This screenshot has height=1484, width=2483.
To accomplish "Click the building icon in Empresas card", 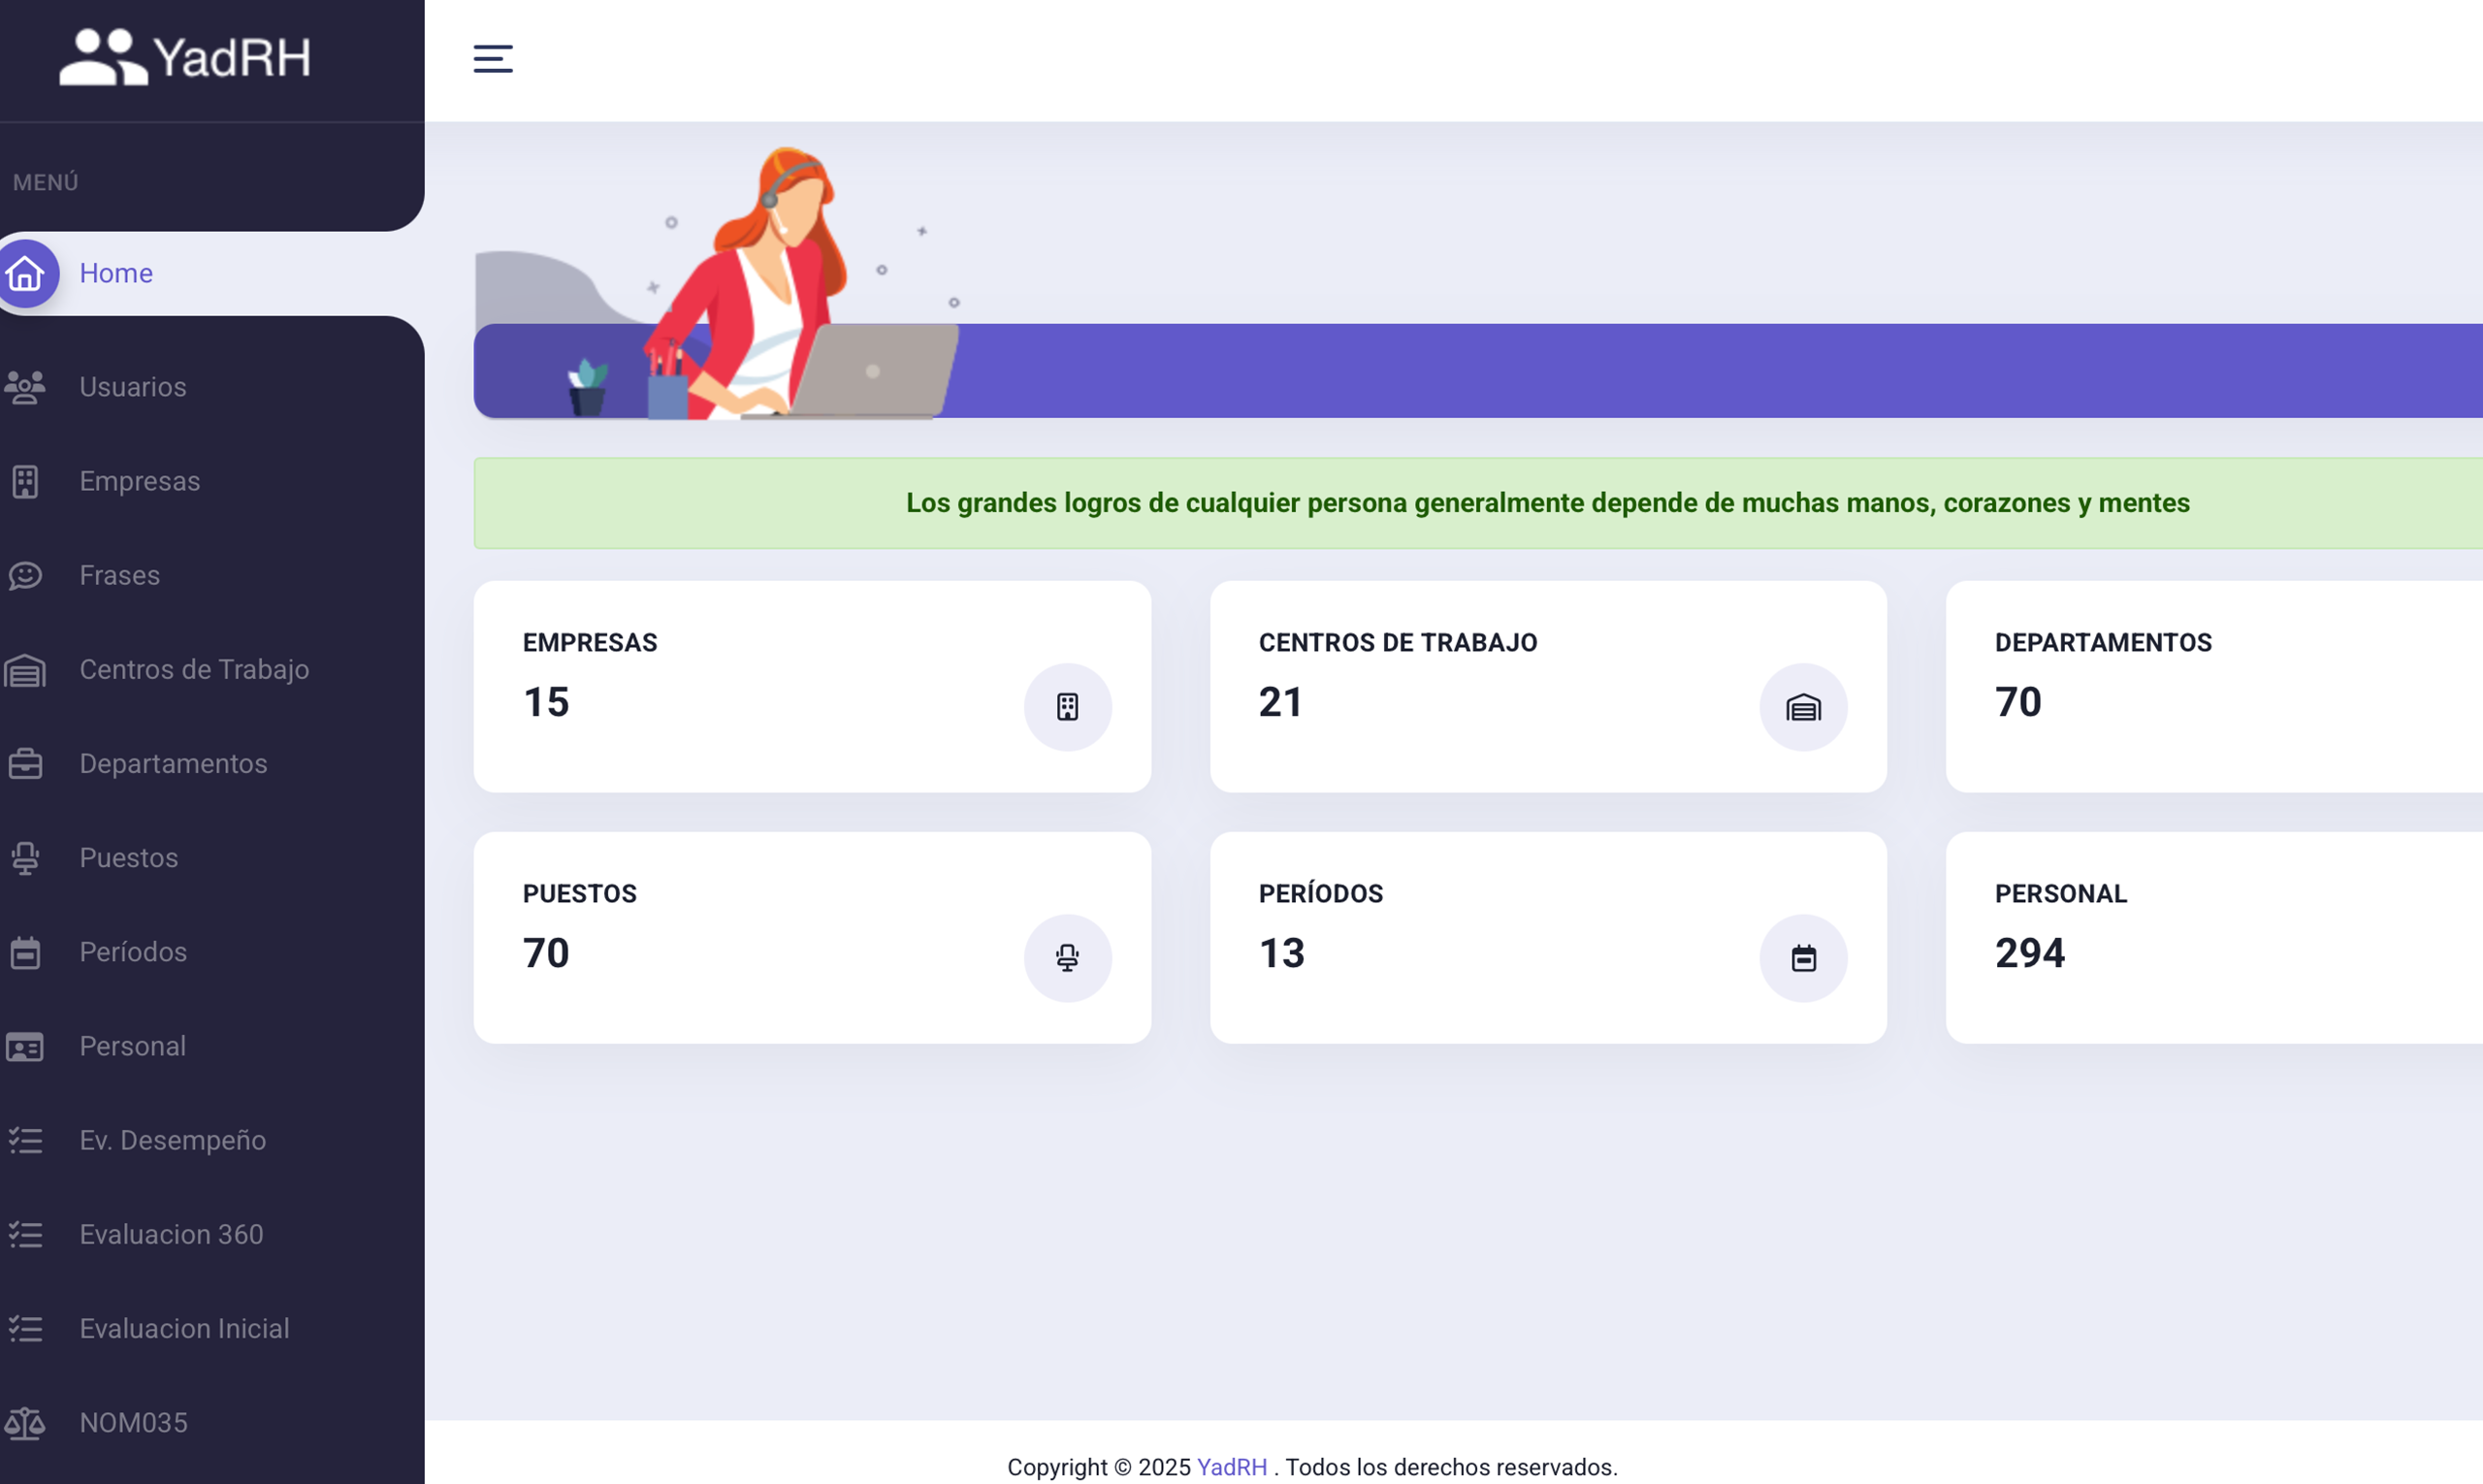I will (x=1067, y=707).
